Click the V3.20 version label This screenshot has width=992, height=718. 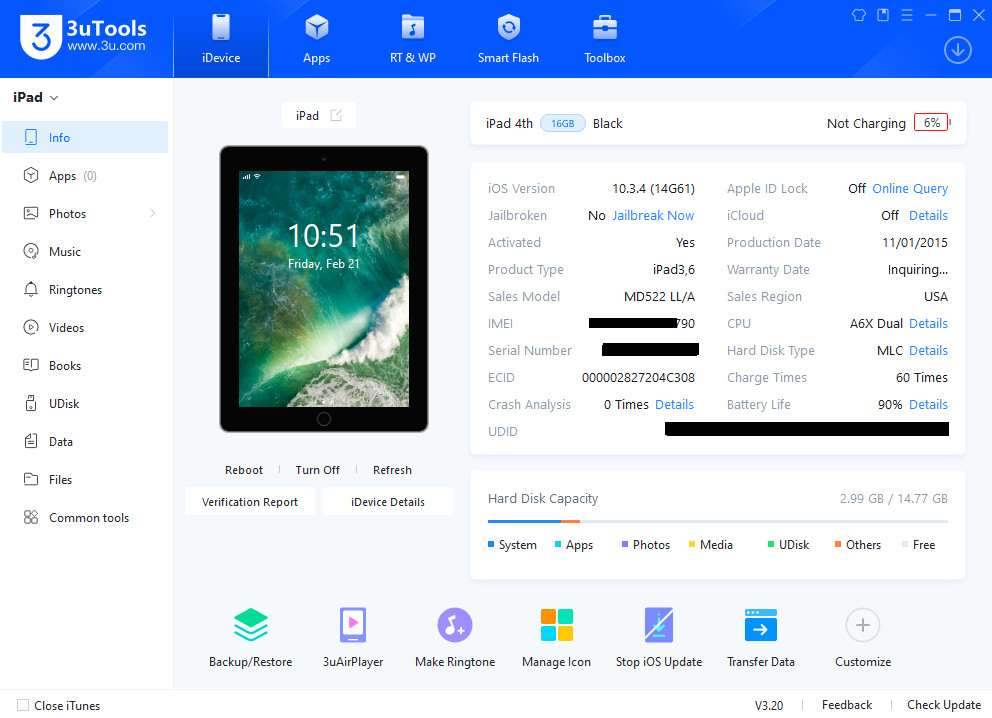769,705
